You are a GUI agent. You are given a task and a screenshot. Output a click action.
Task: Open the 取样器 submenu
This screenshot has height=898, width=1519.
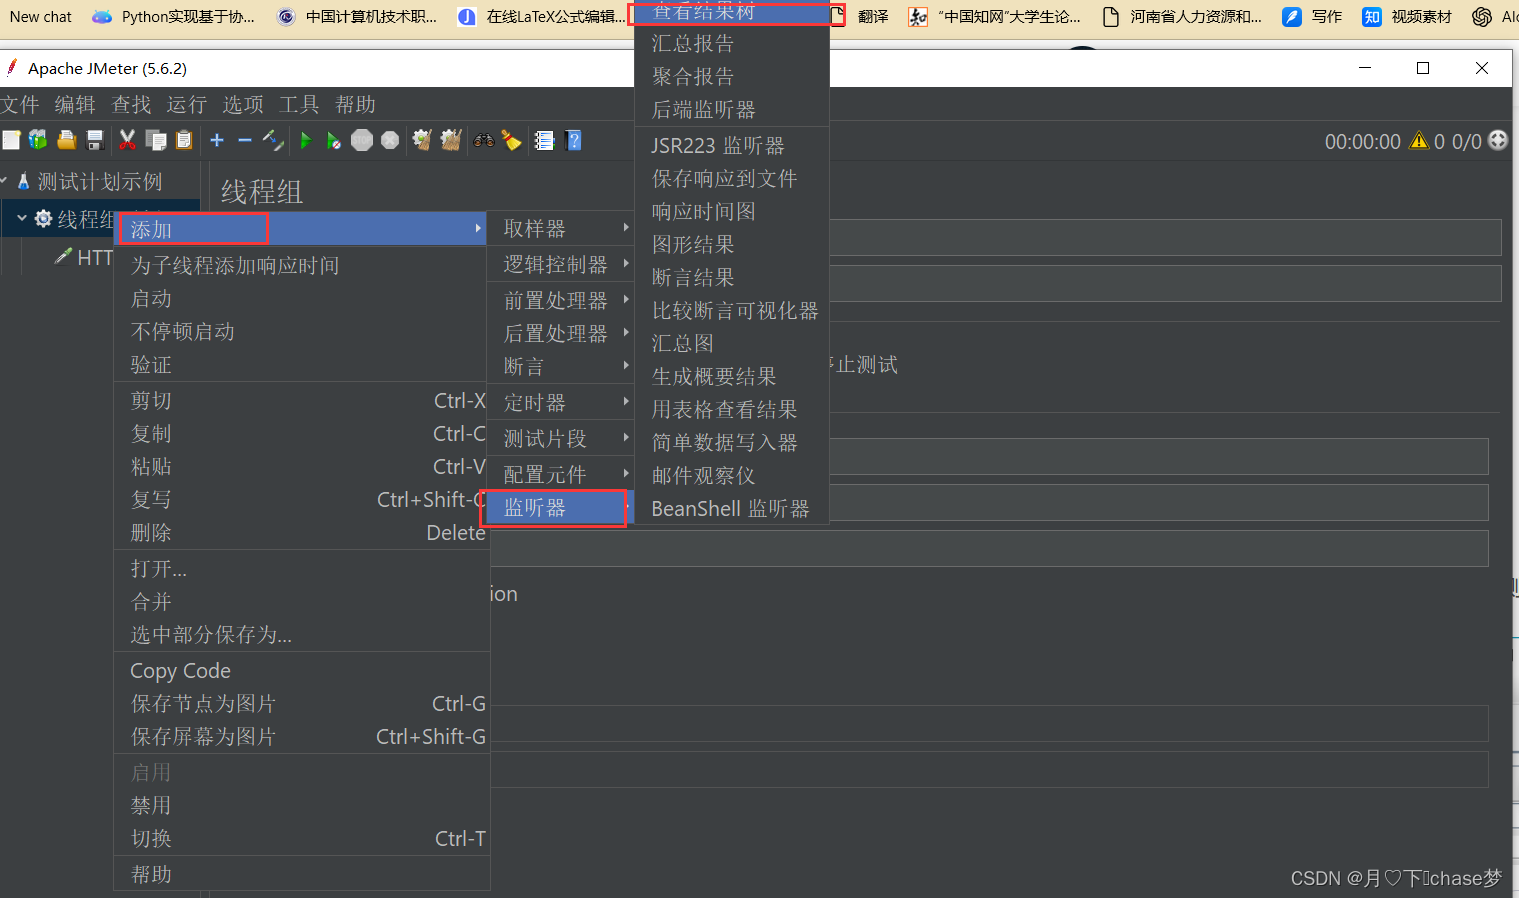(x=561, y=229)
